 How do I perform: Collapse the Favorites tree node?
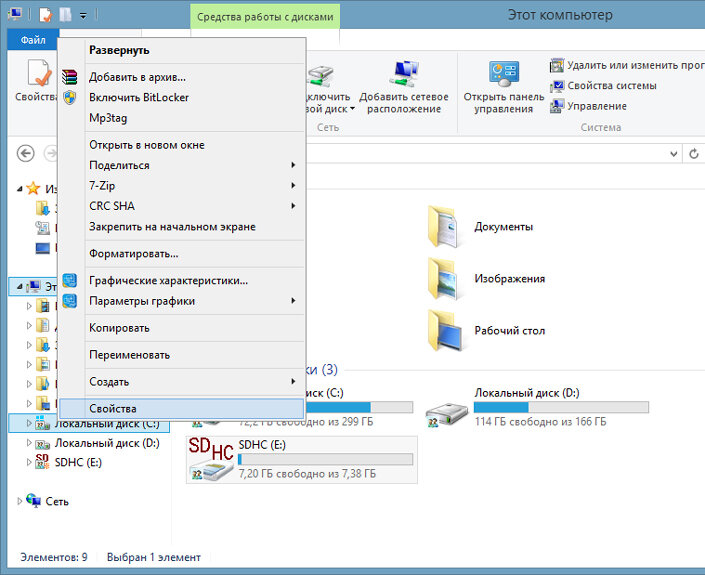(19, 189)
